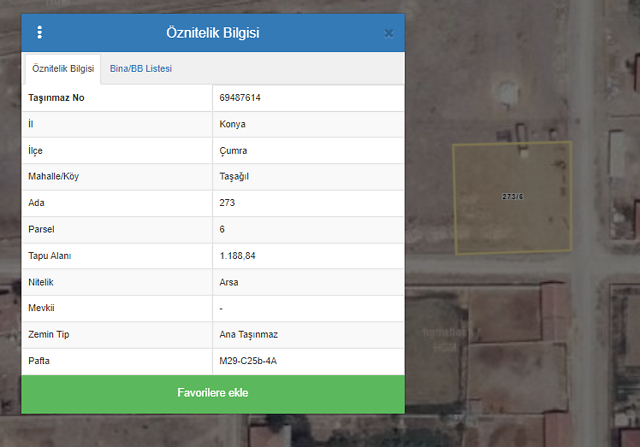Image resolution: width=640 pixels, height=447 pixels.
Task: Click the Zemin Tip row label
Action: click(52, 335)
